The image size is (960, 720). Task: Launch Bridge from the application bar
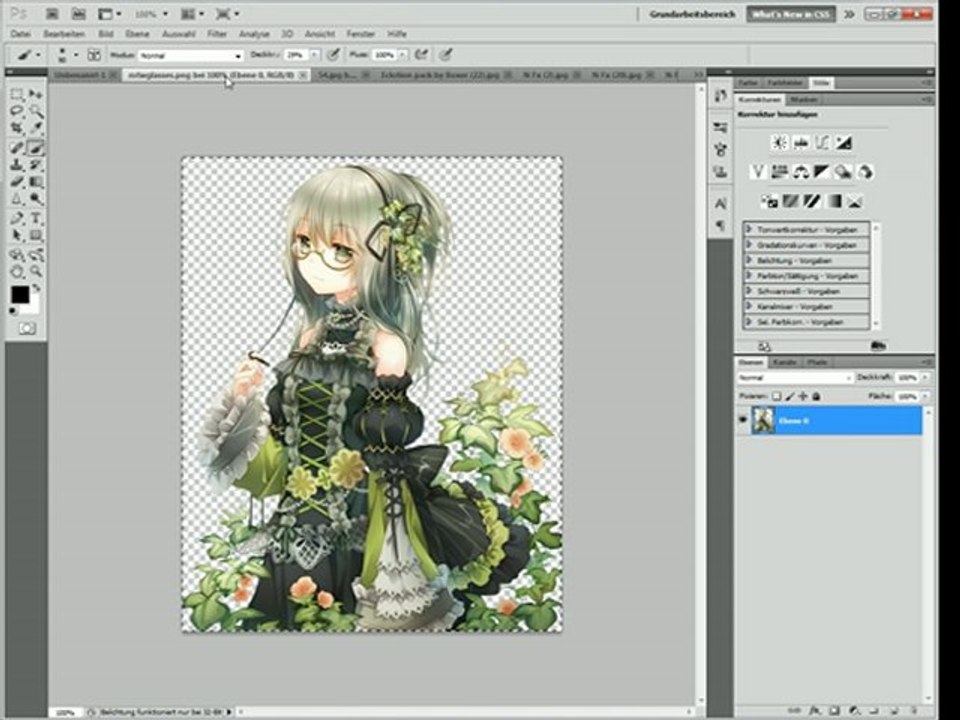pyautogui.click(x=53, y=13)
